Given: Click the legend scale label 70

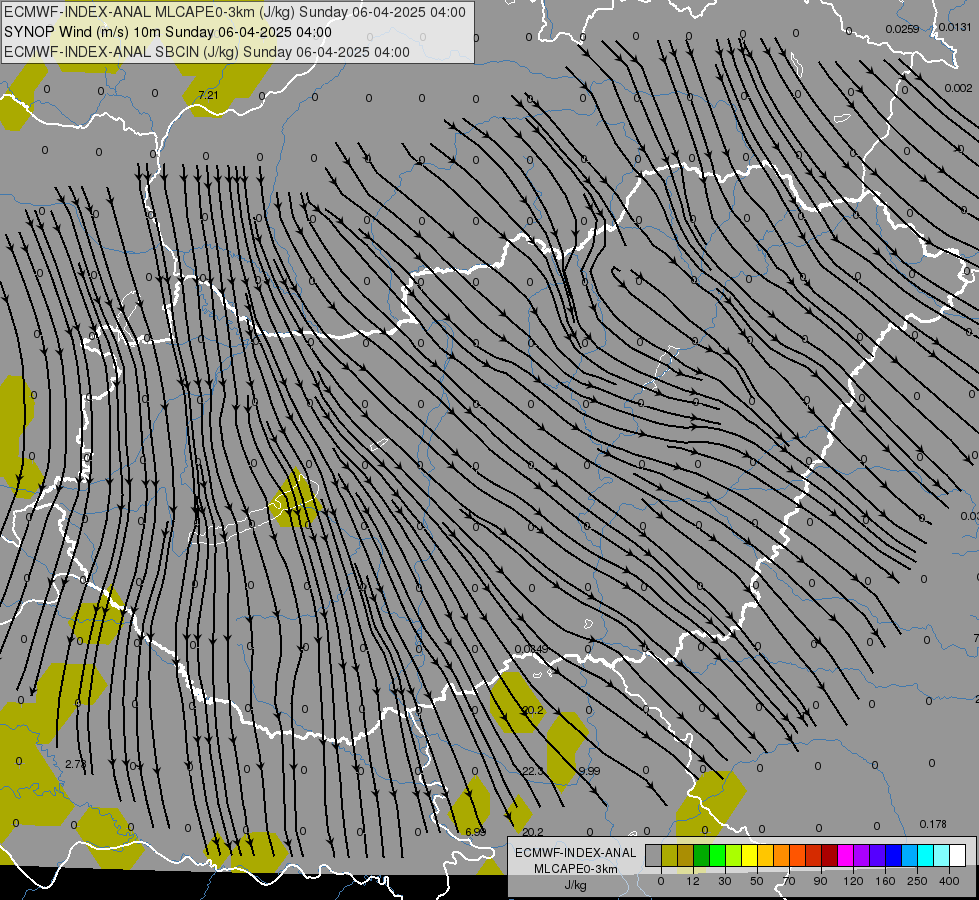Looking at the screenshot, I should tap(789, 881).
